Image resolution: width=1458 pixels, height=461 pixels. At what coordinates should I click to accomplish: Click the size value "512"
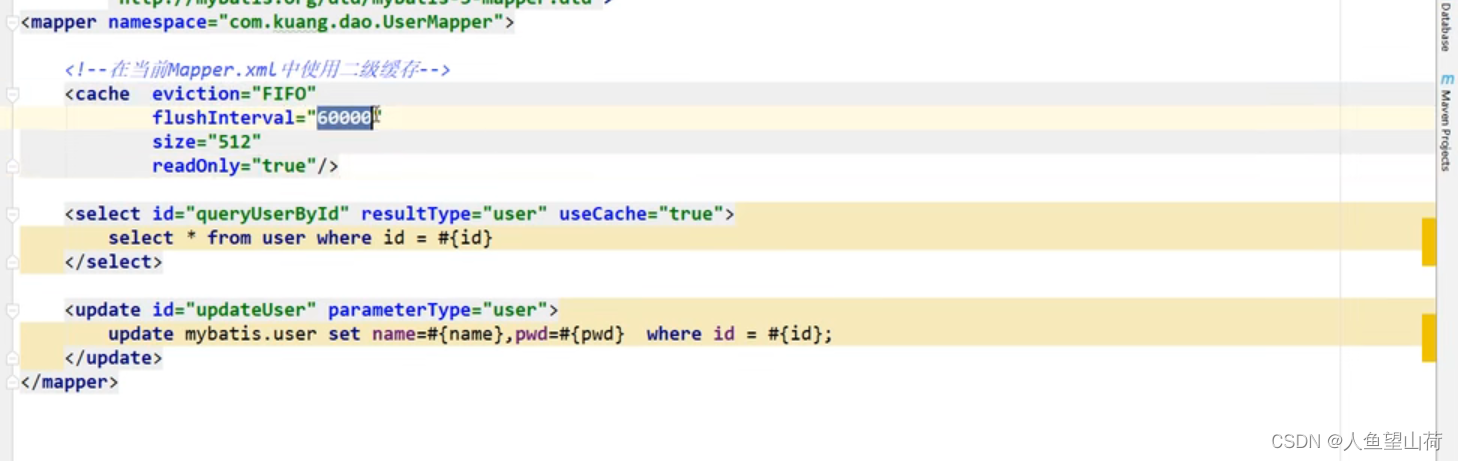click(x=234, y=142)
